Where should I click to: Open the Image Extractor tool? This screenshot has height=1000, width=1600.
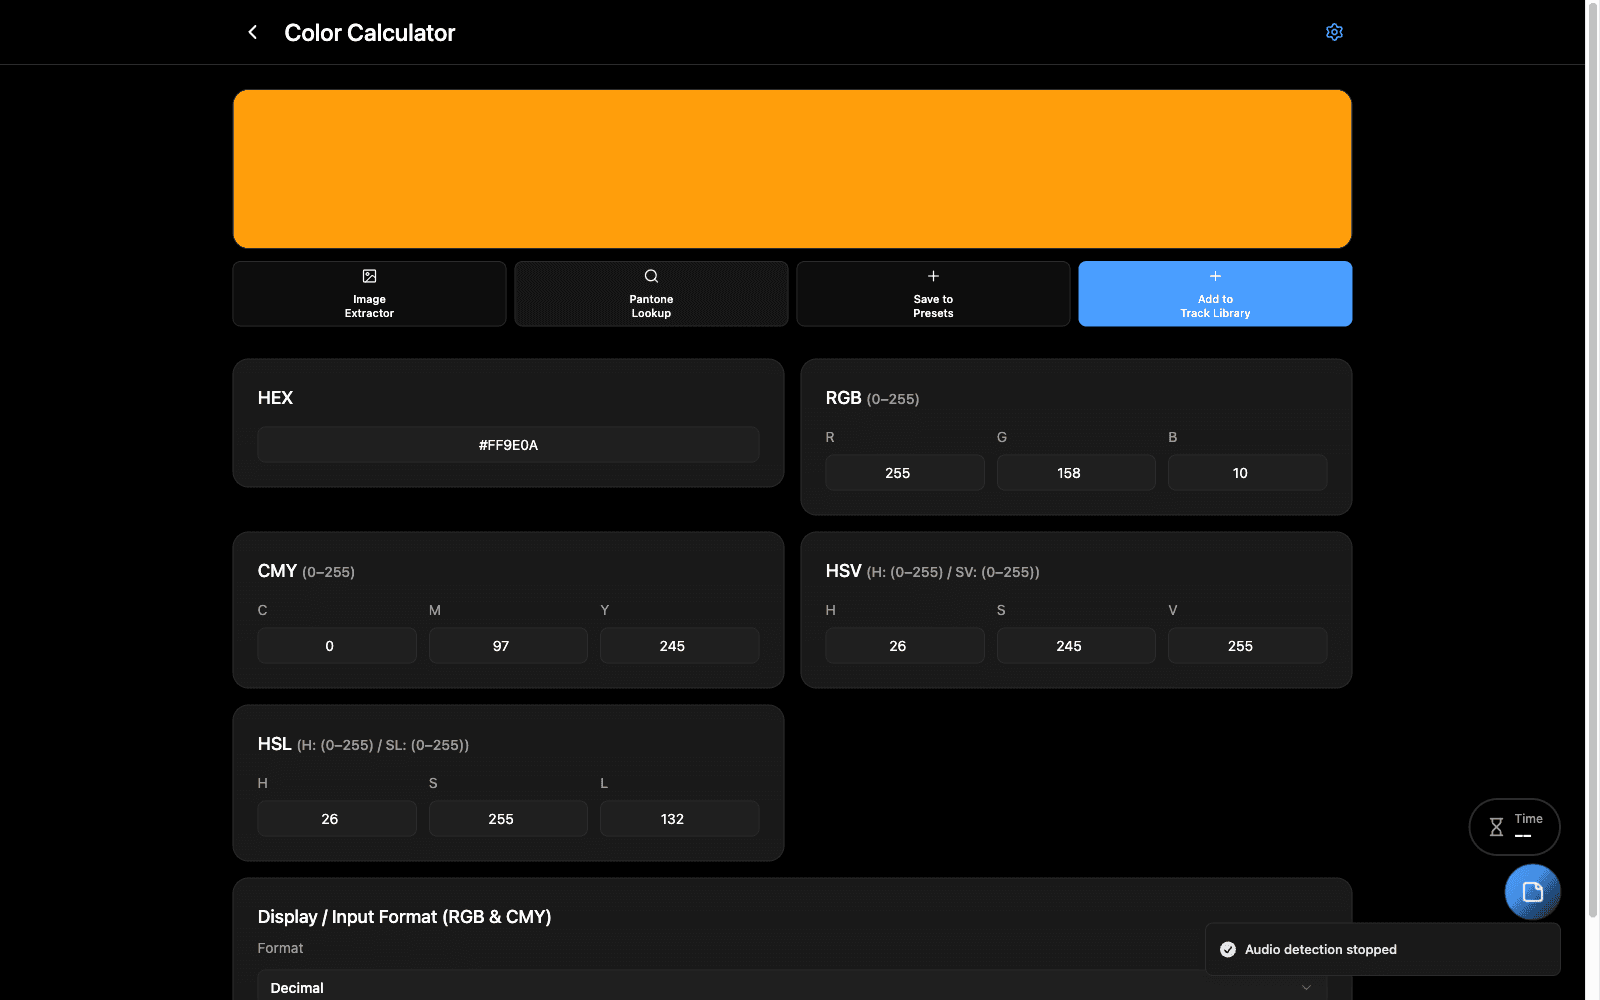click(x=369, y=294)
